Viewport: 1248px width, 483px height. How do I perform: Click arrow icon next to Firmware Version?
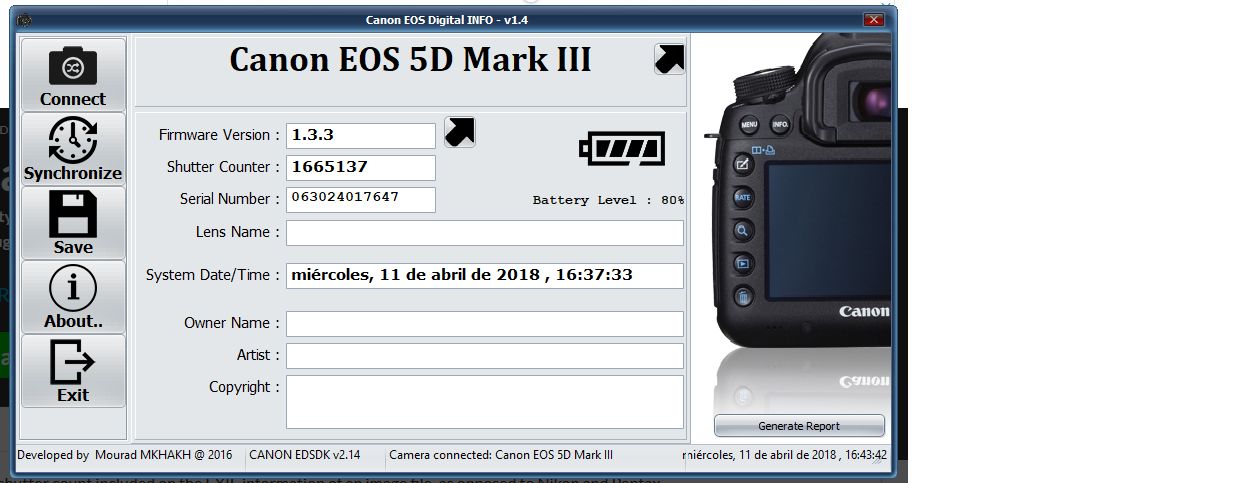pos(459,132)
